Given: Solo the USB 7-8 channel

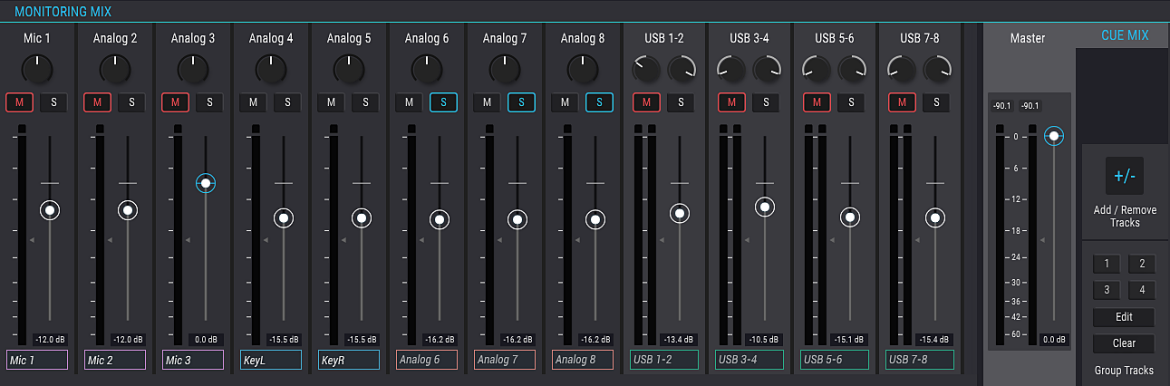Looking at the screenshot, I should coord(936,102).
